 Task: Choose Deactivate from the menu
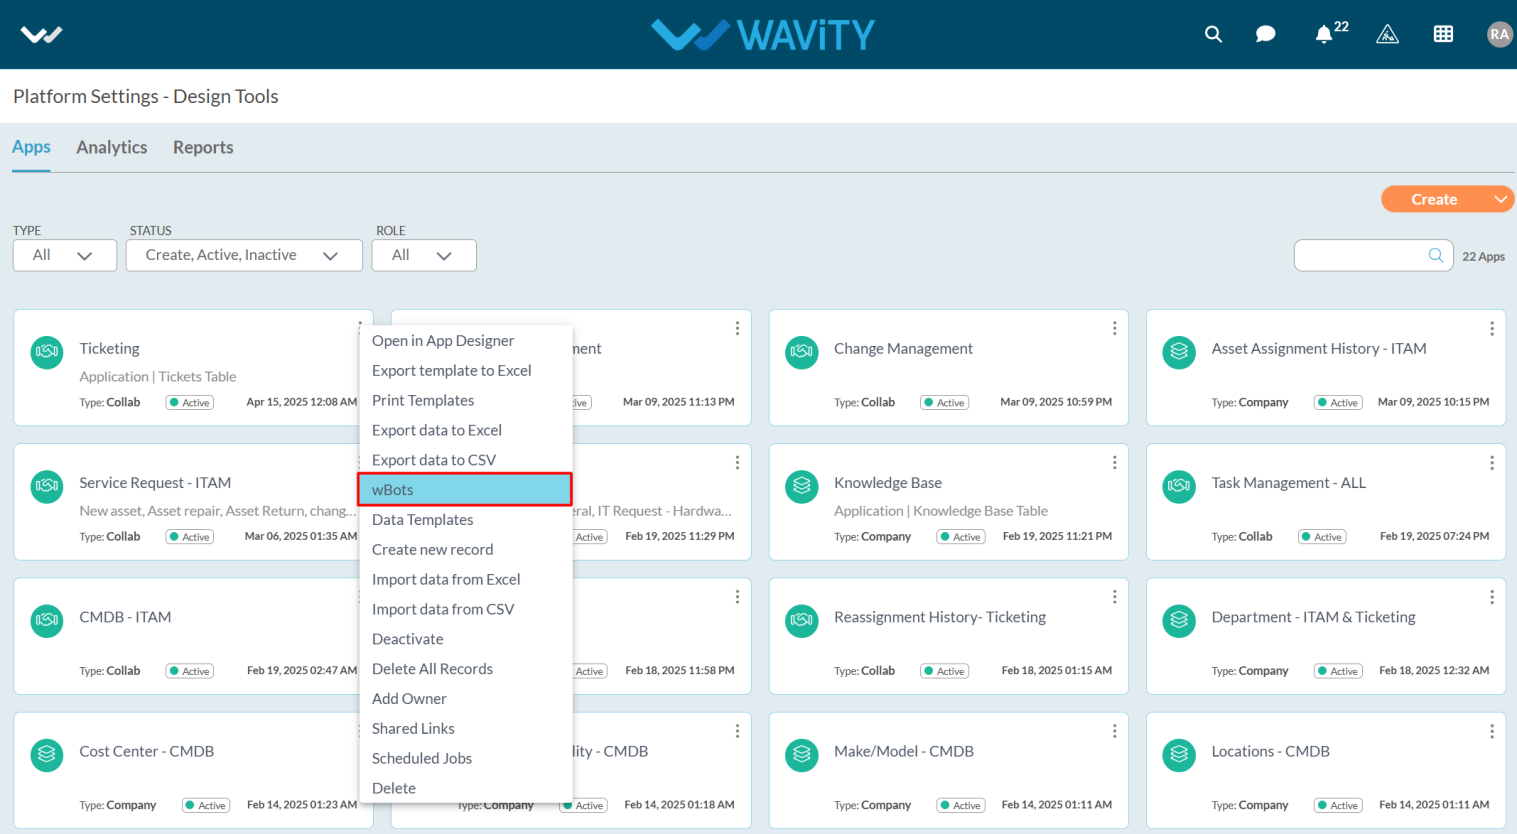[408, 639]
